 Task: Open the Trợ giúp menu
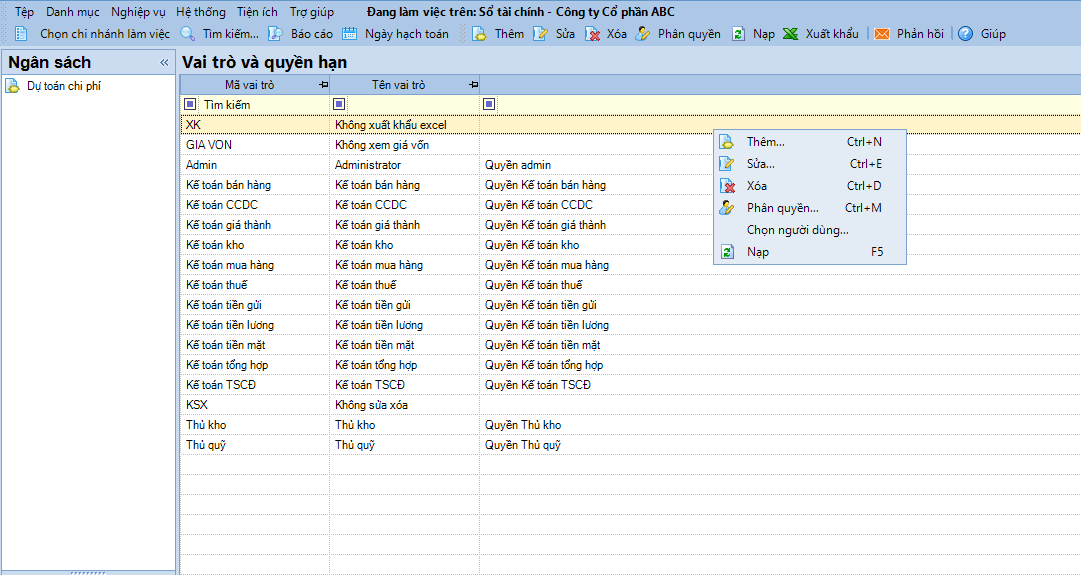312,12
